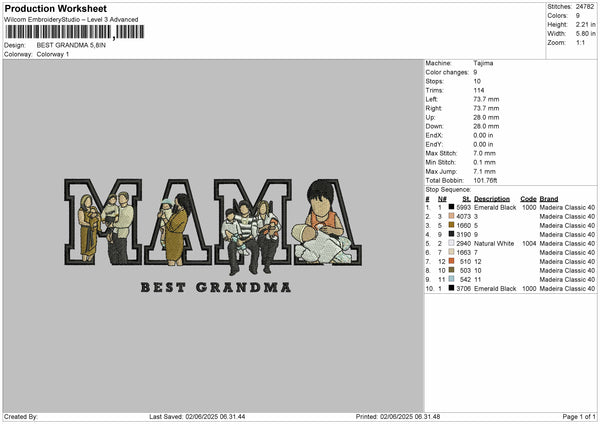
Task: Click the 'Code' column header
Action: tap(528, 199)
